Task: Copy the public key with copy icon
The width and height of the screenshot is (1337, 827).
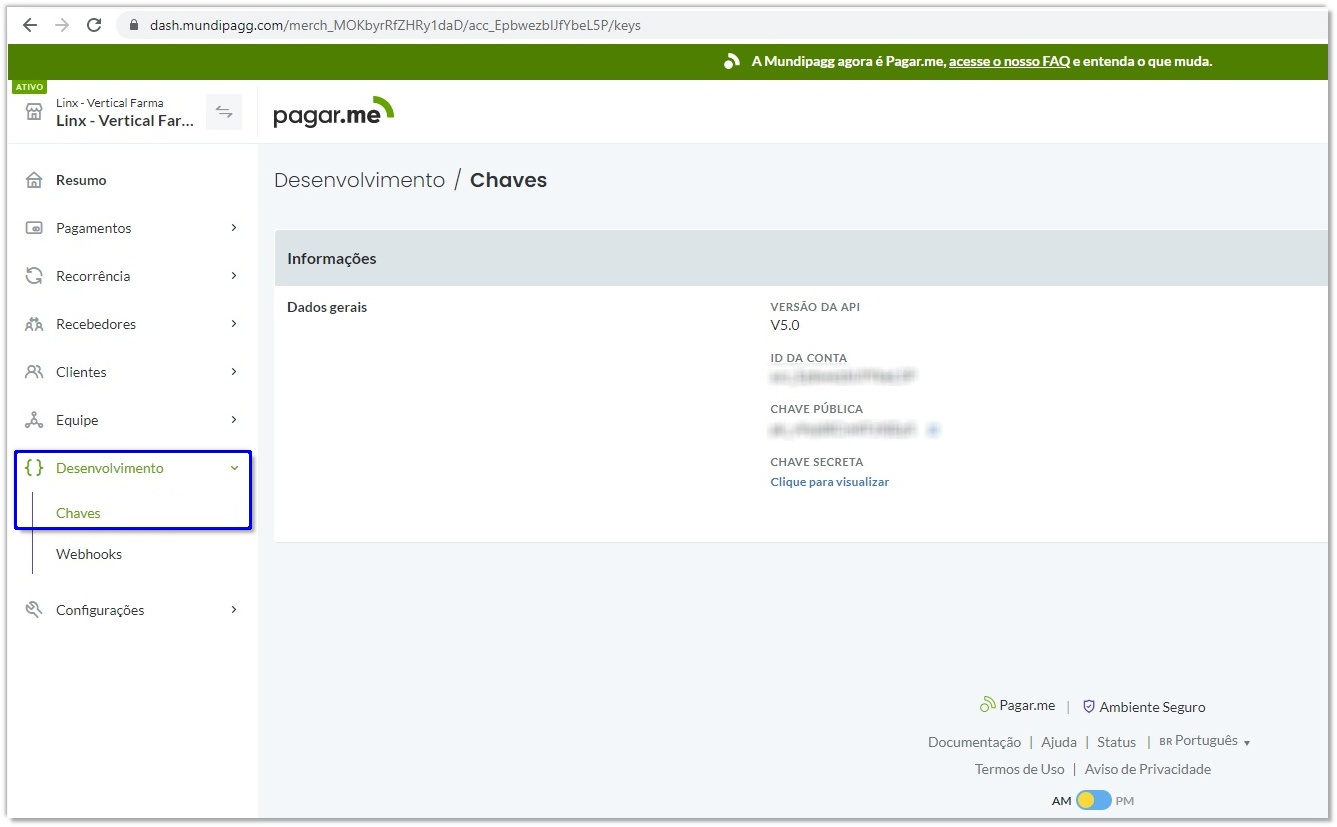Action: pyautogui.click(x=933, y=430)
